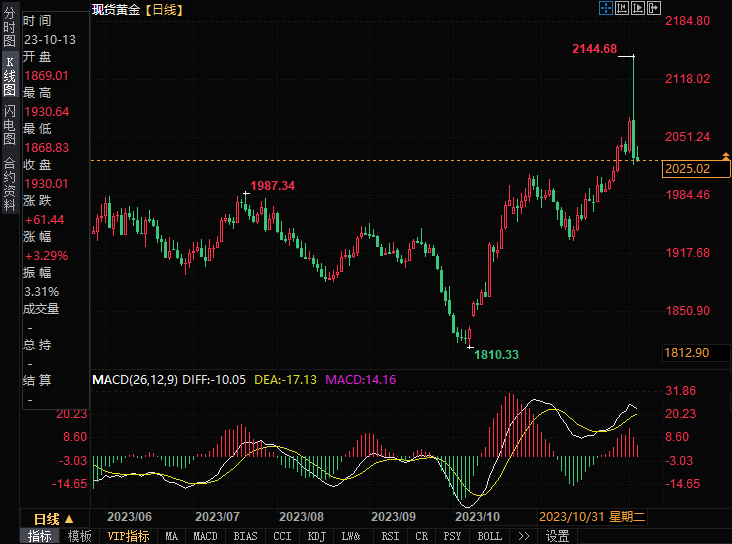The height and width of the screenshot is (544, 732).
Task: Select the K线图 side tab
Action: 9,77
